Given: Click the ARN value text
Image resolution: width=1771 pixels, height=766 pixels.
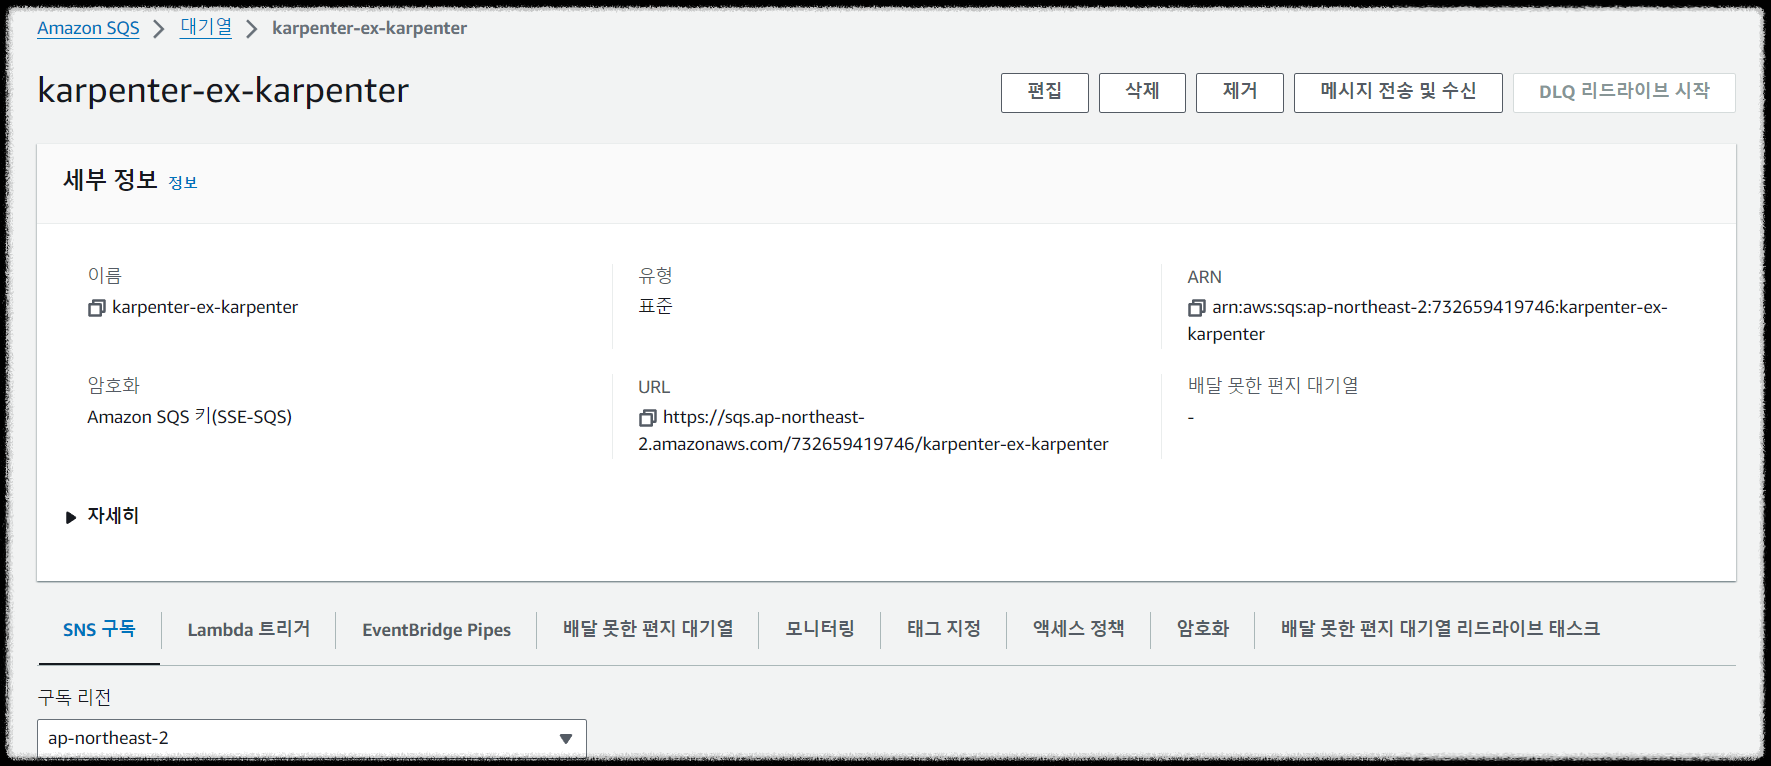Looking at the screenshot, I should [x=1428, y=321].
